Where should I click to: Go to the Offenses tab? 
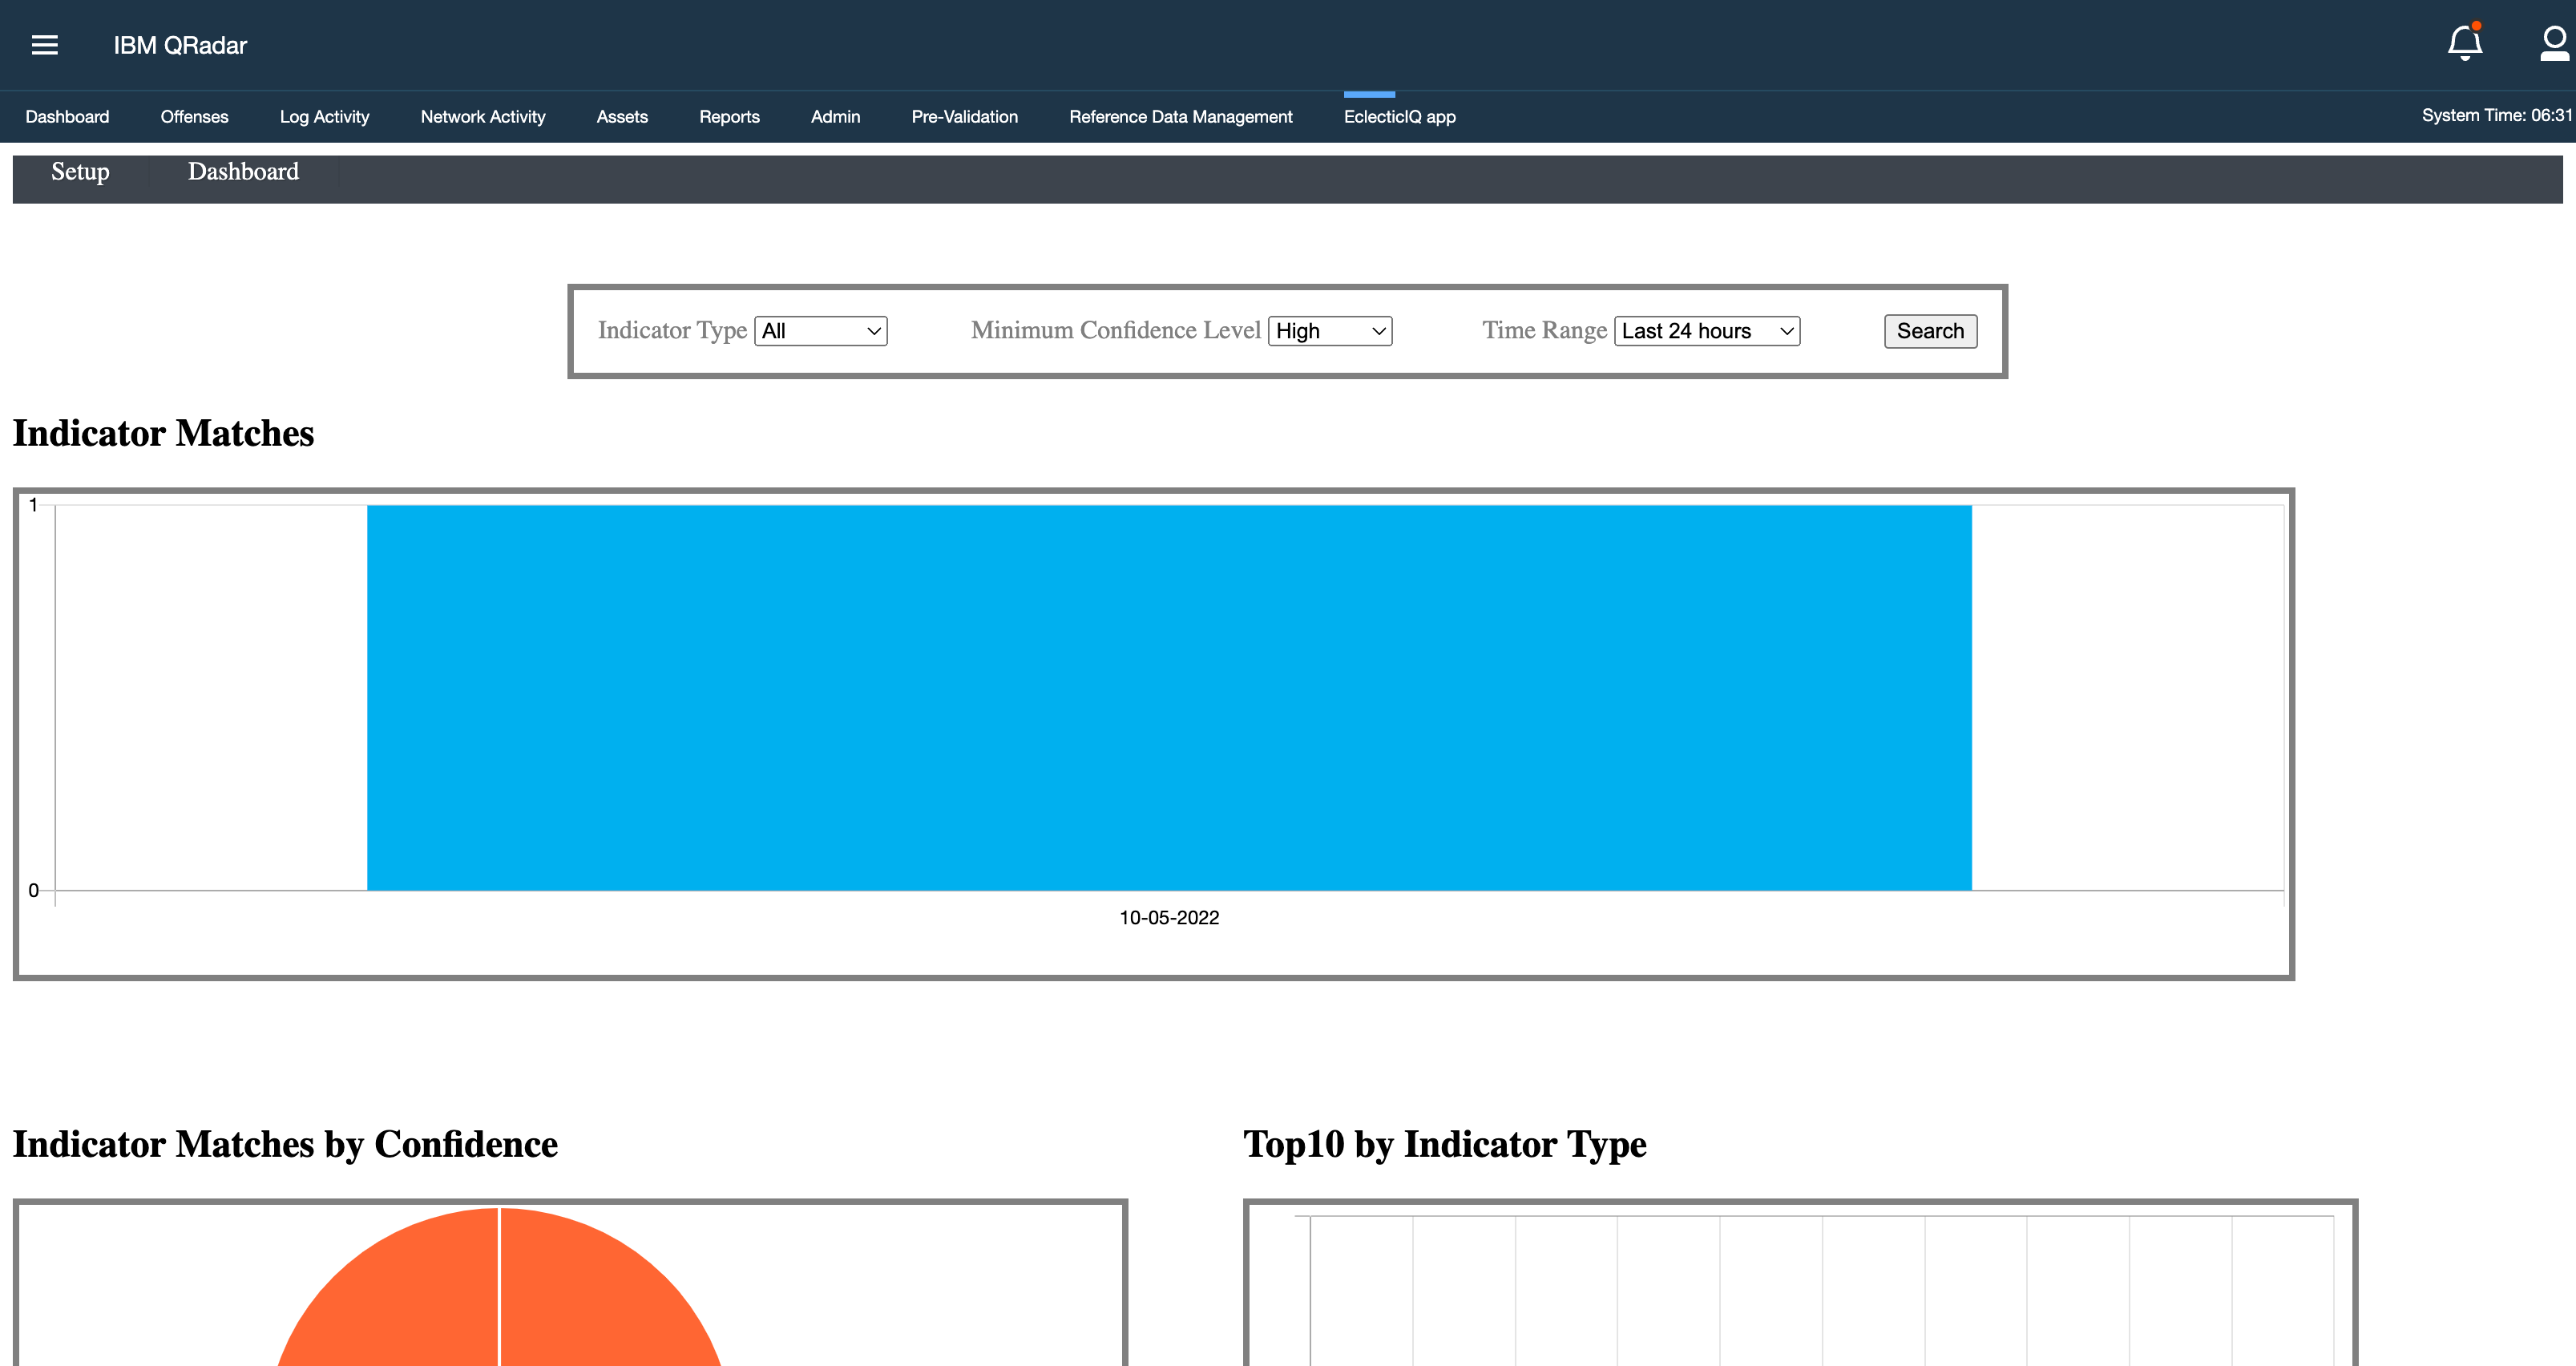[x=194, y=117]
